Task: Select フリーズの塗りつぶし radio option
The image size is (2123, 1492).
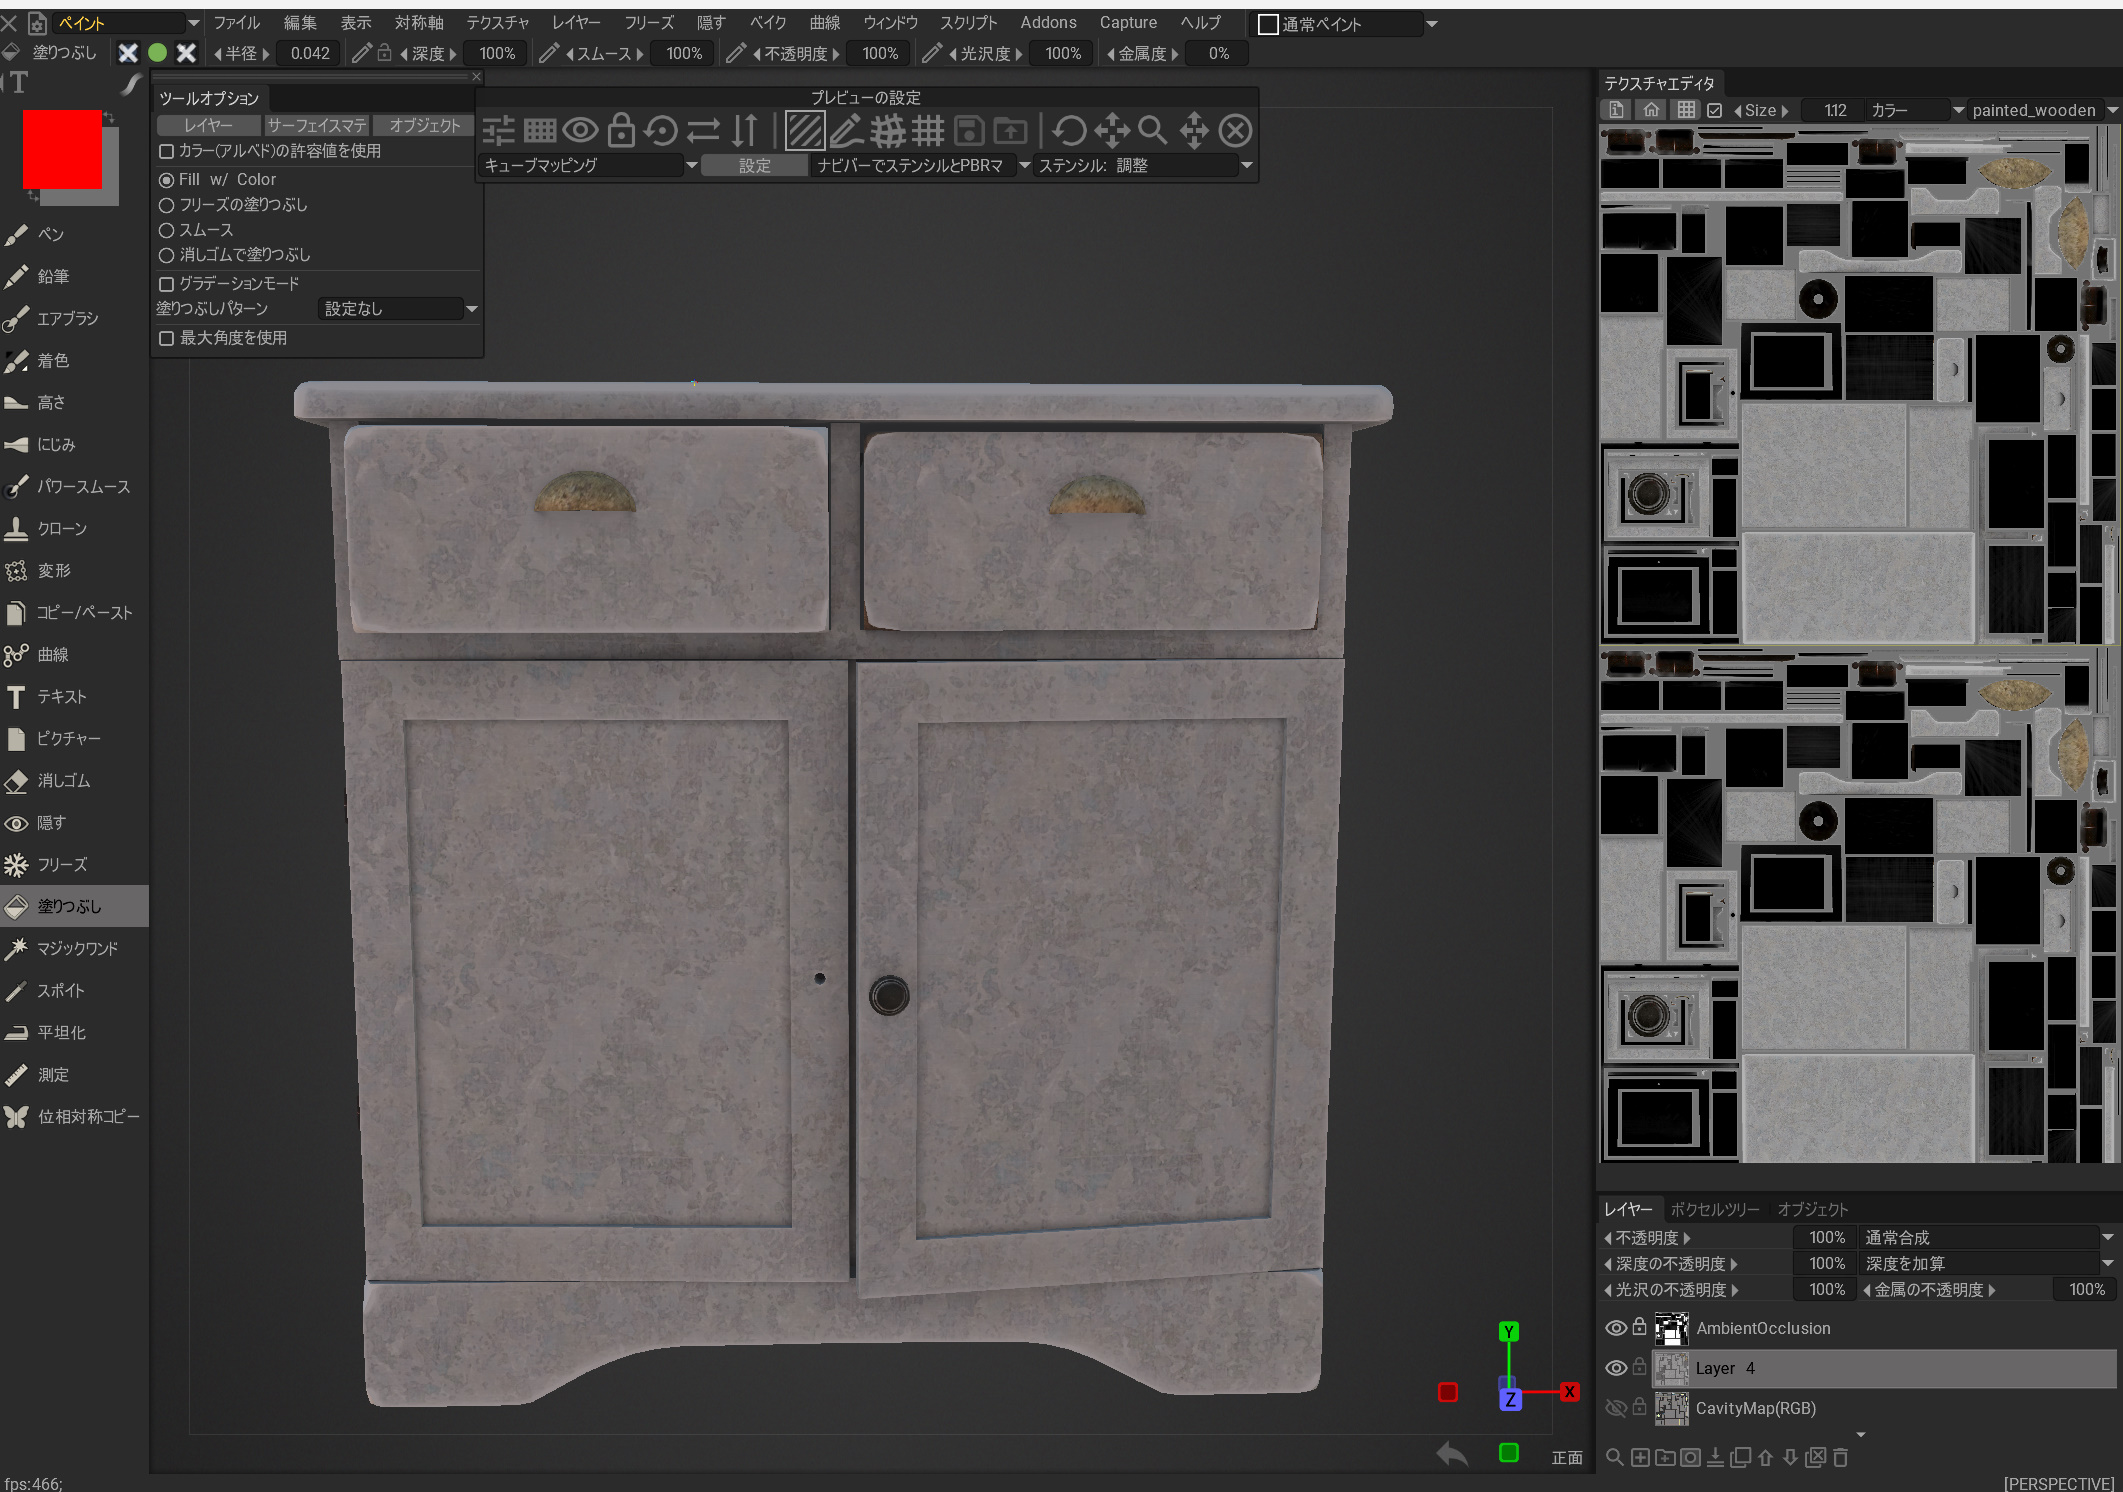Action: click(x=167, y=205)
